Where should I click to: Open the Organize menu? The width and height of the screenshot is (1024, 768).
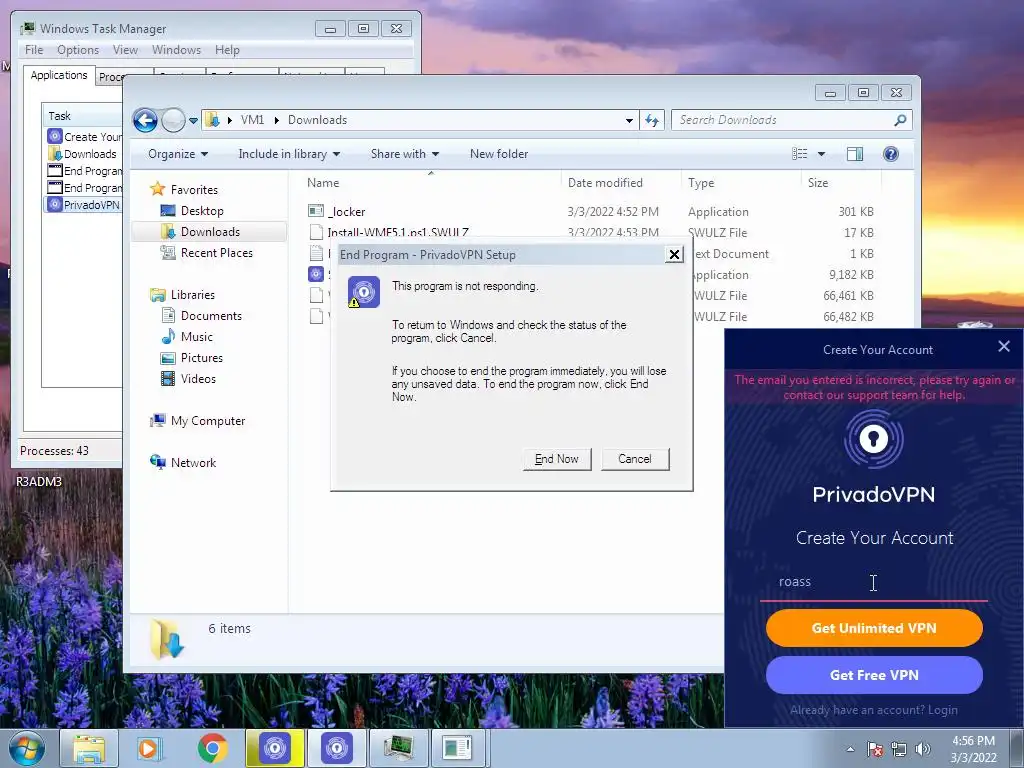point(178,154)
